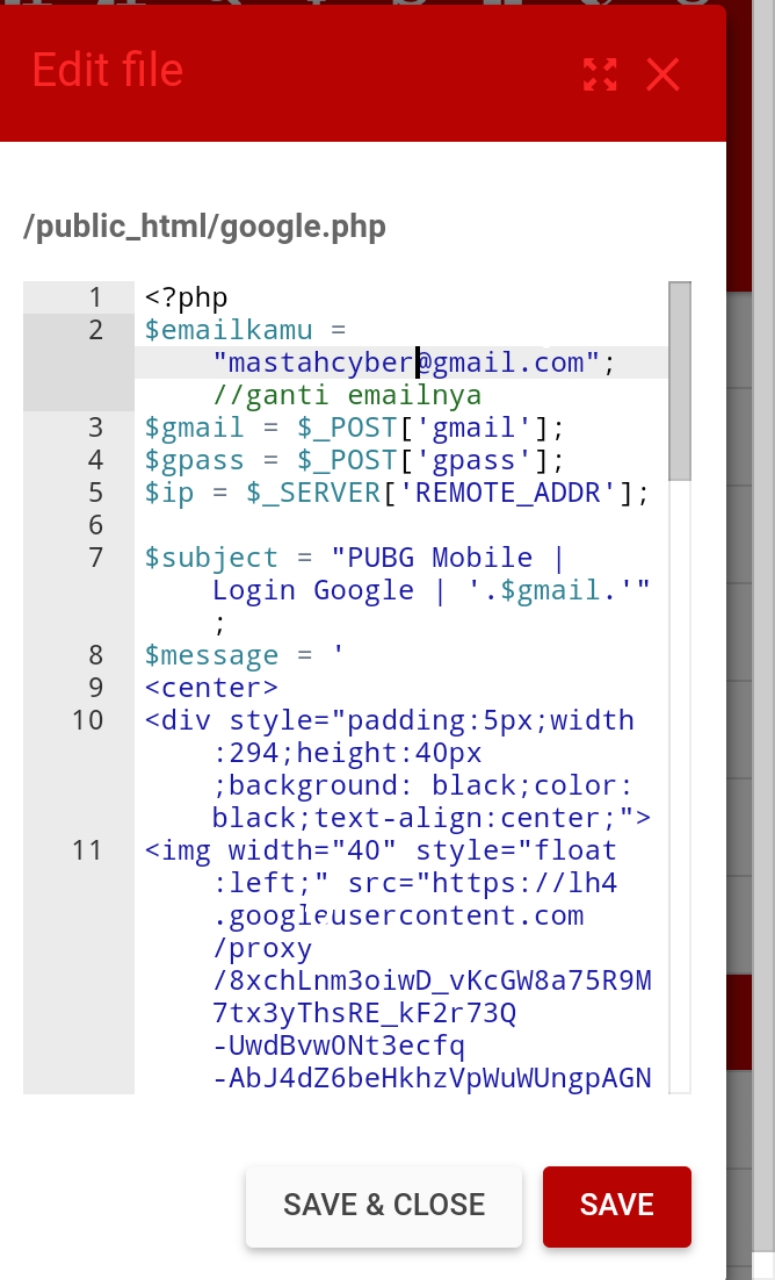775x1280 pixels.
Task: Click the empty line number 6
Action: click(x=95, y=525)
